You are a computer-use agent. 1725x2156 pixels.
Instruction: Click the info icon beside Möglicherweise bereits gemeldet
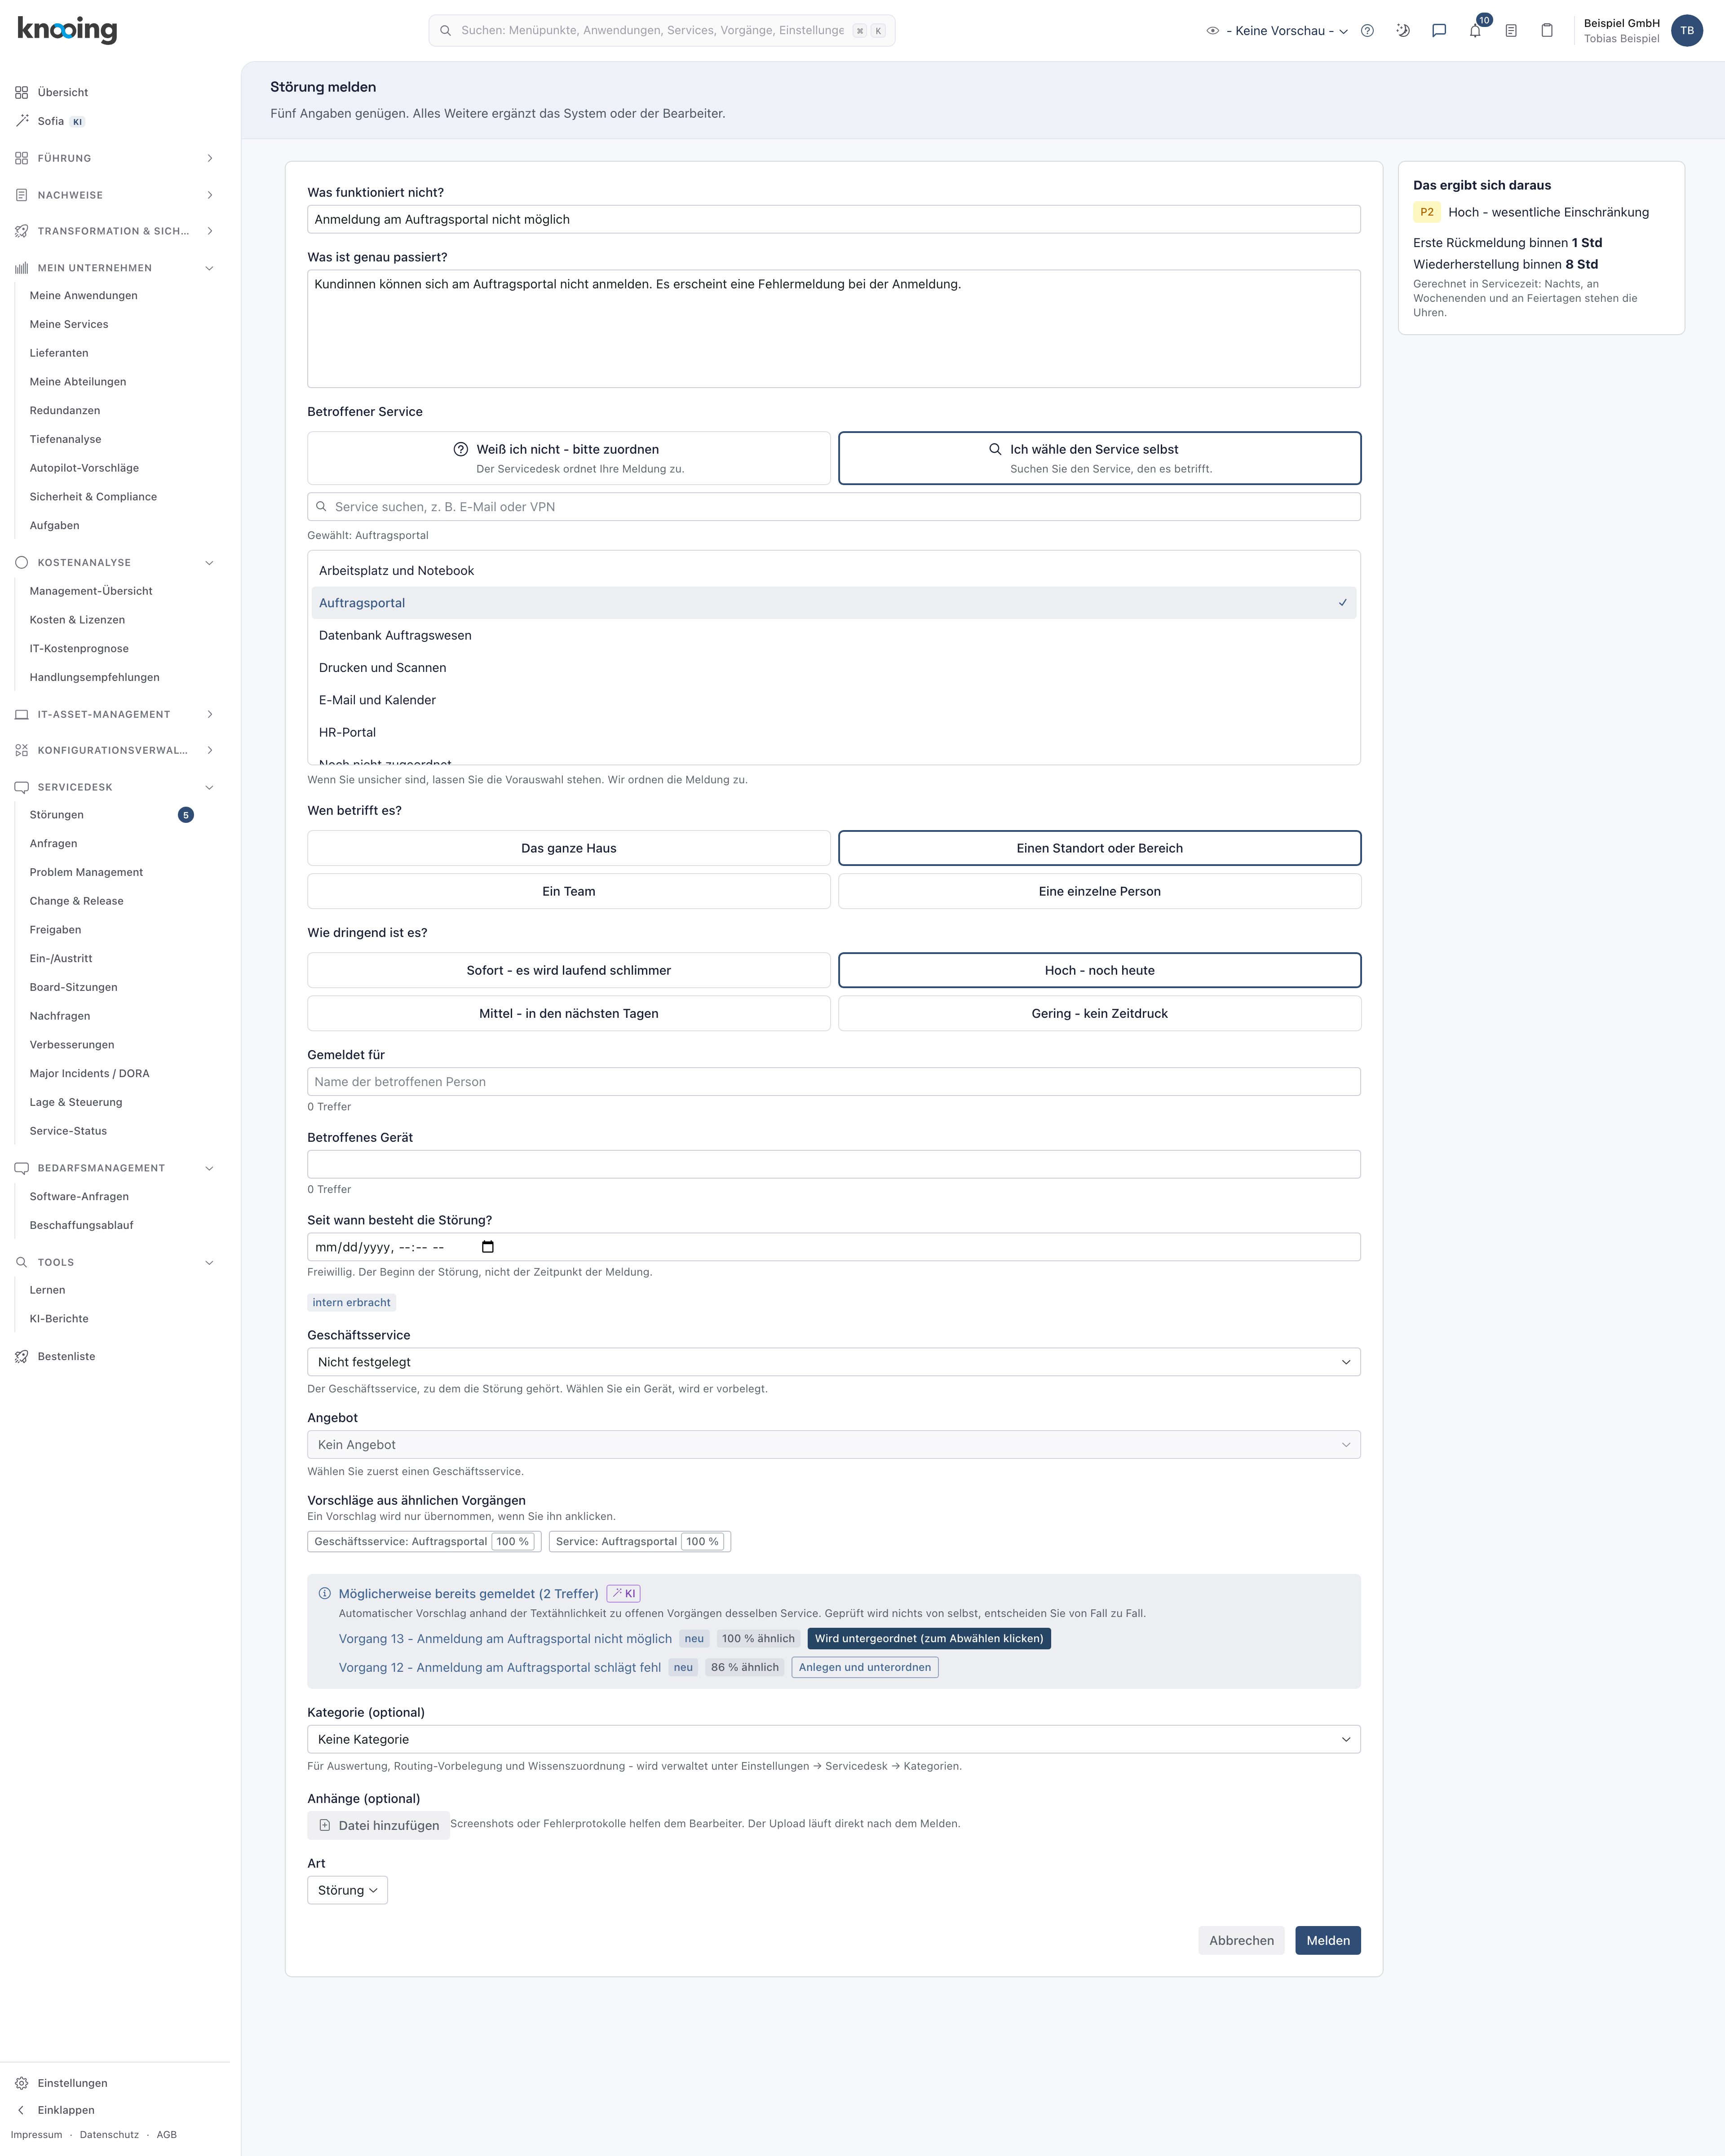click(325, 1594)
